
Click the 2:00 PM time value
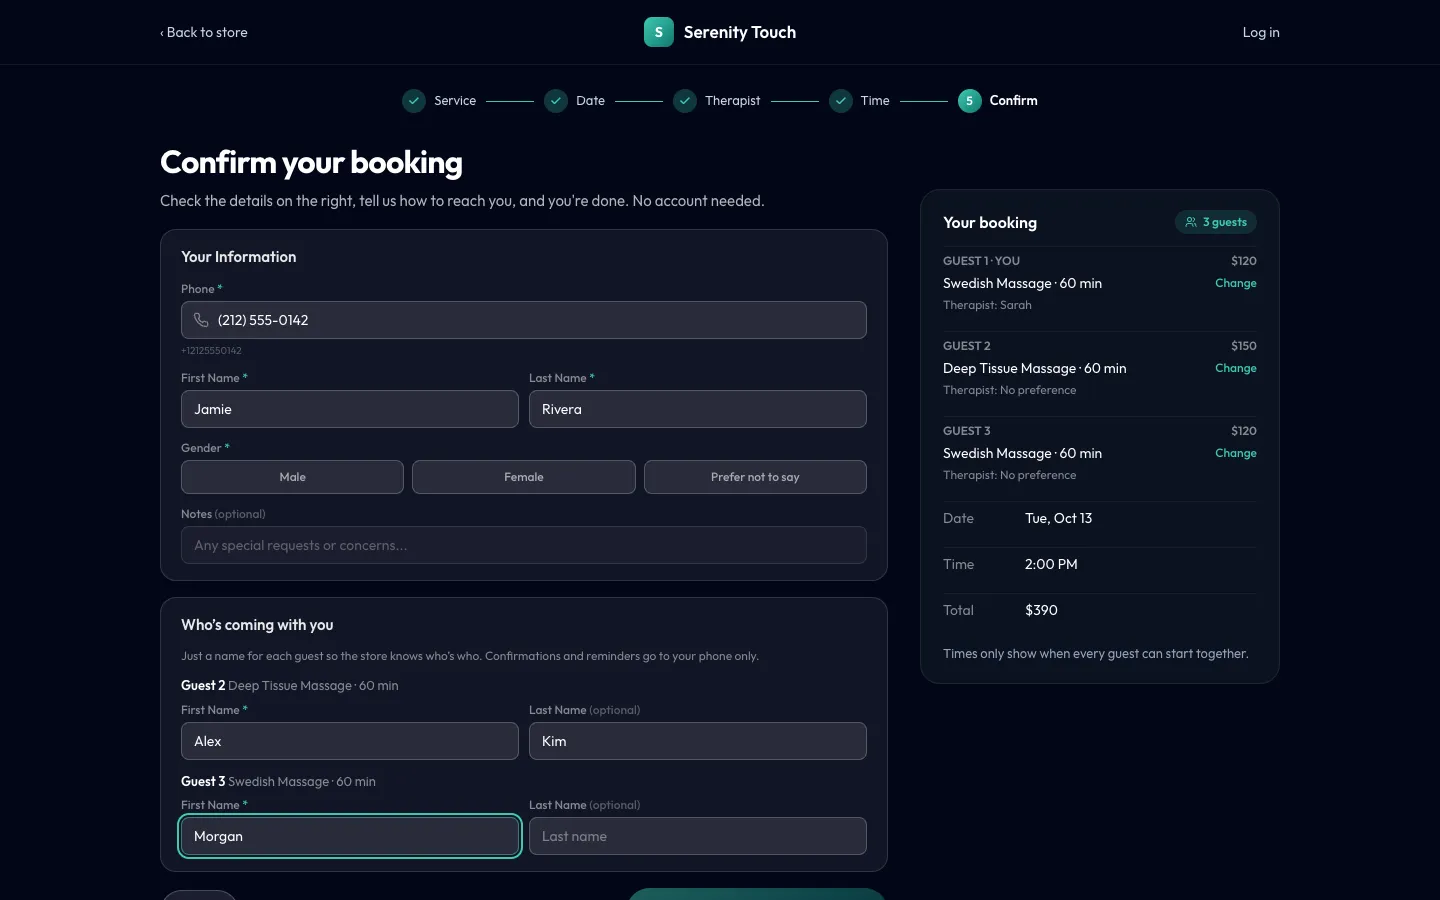tap(1051, 564)
